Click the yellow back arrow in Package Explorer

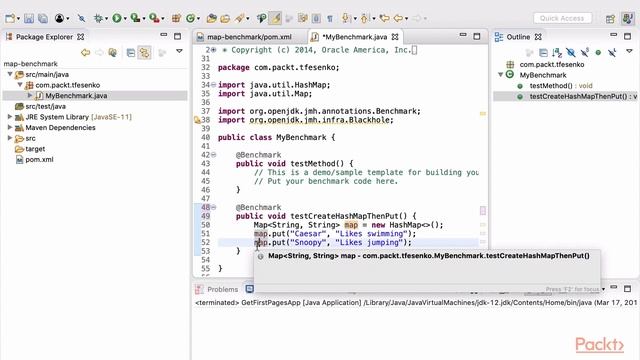pos(85,53)
